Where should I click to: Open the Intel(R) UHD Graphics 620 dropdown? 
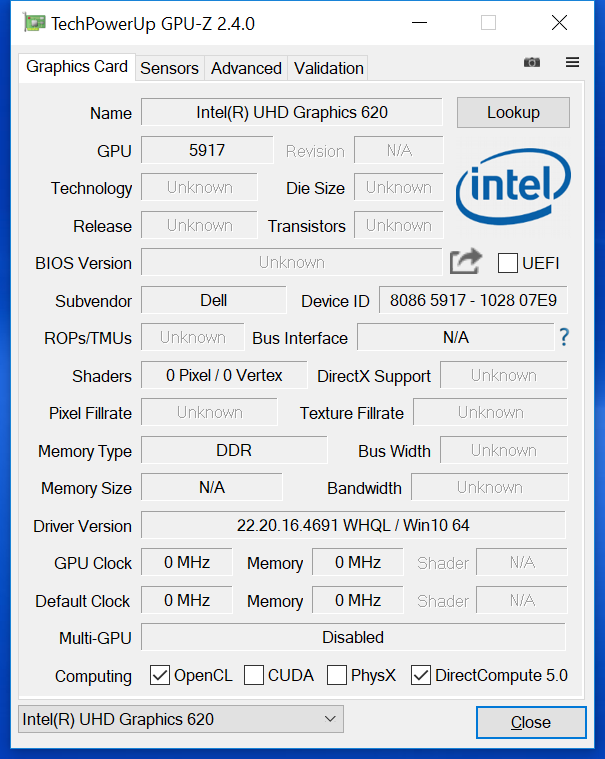pyautogui.click(x=181, y=719)
